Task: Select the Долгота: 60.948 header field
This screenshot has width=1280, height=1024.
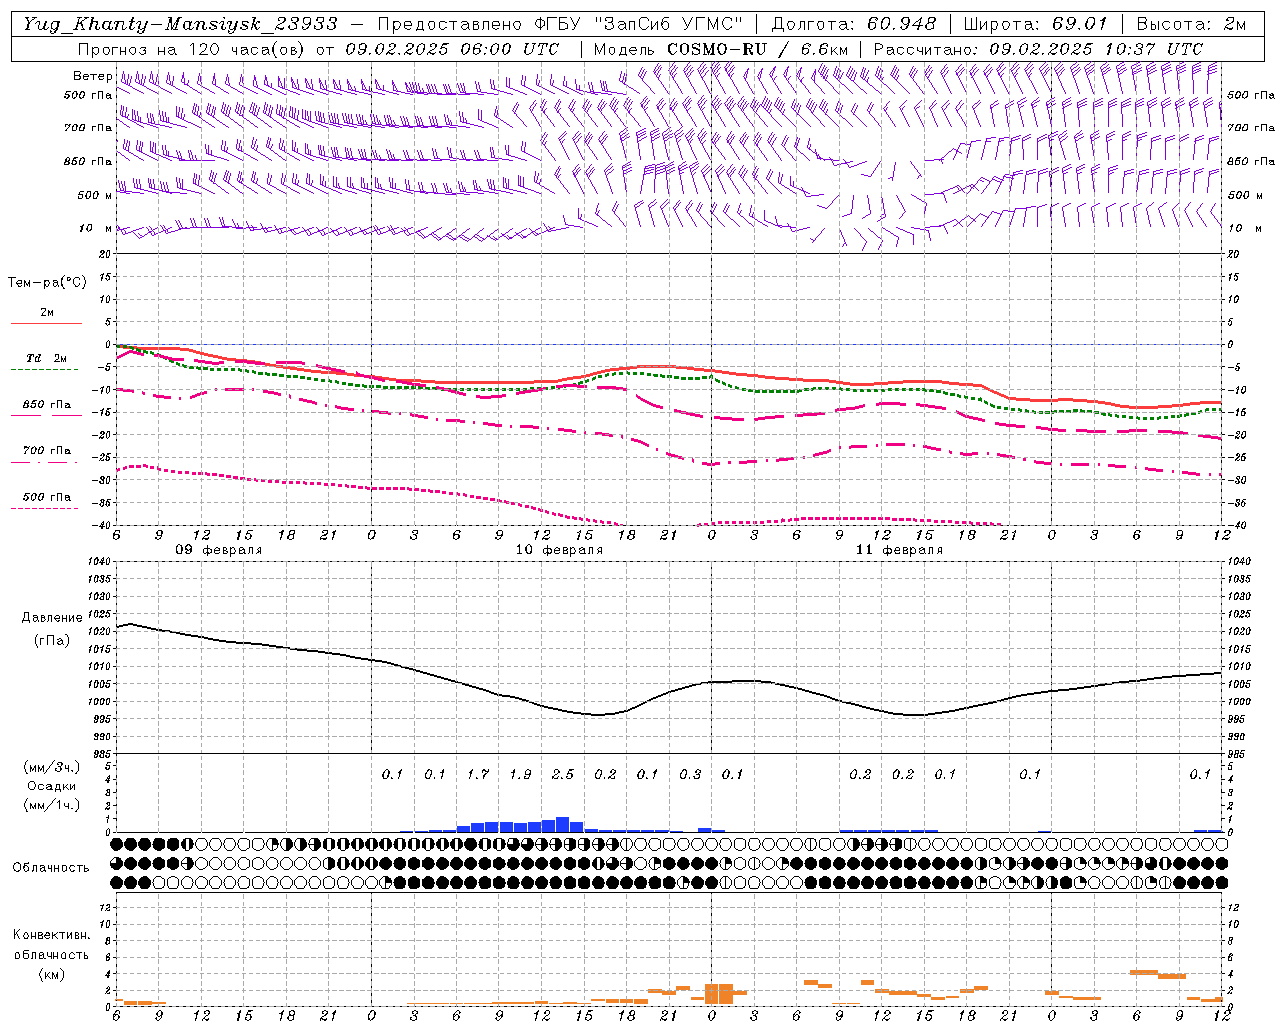Action: pyautogui.click(x=854, y=23)
